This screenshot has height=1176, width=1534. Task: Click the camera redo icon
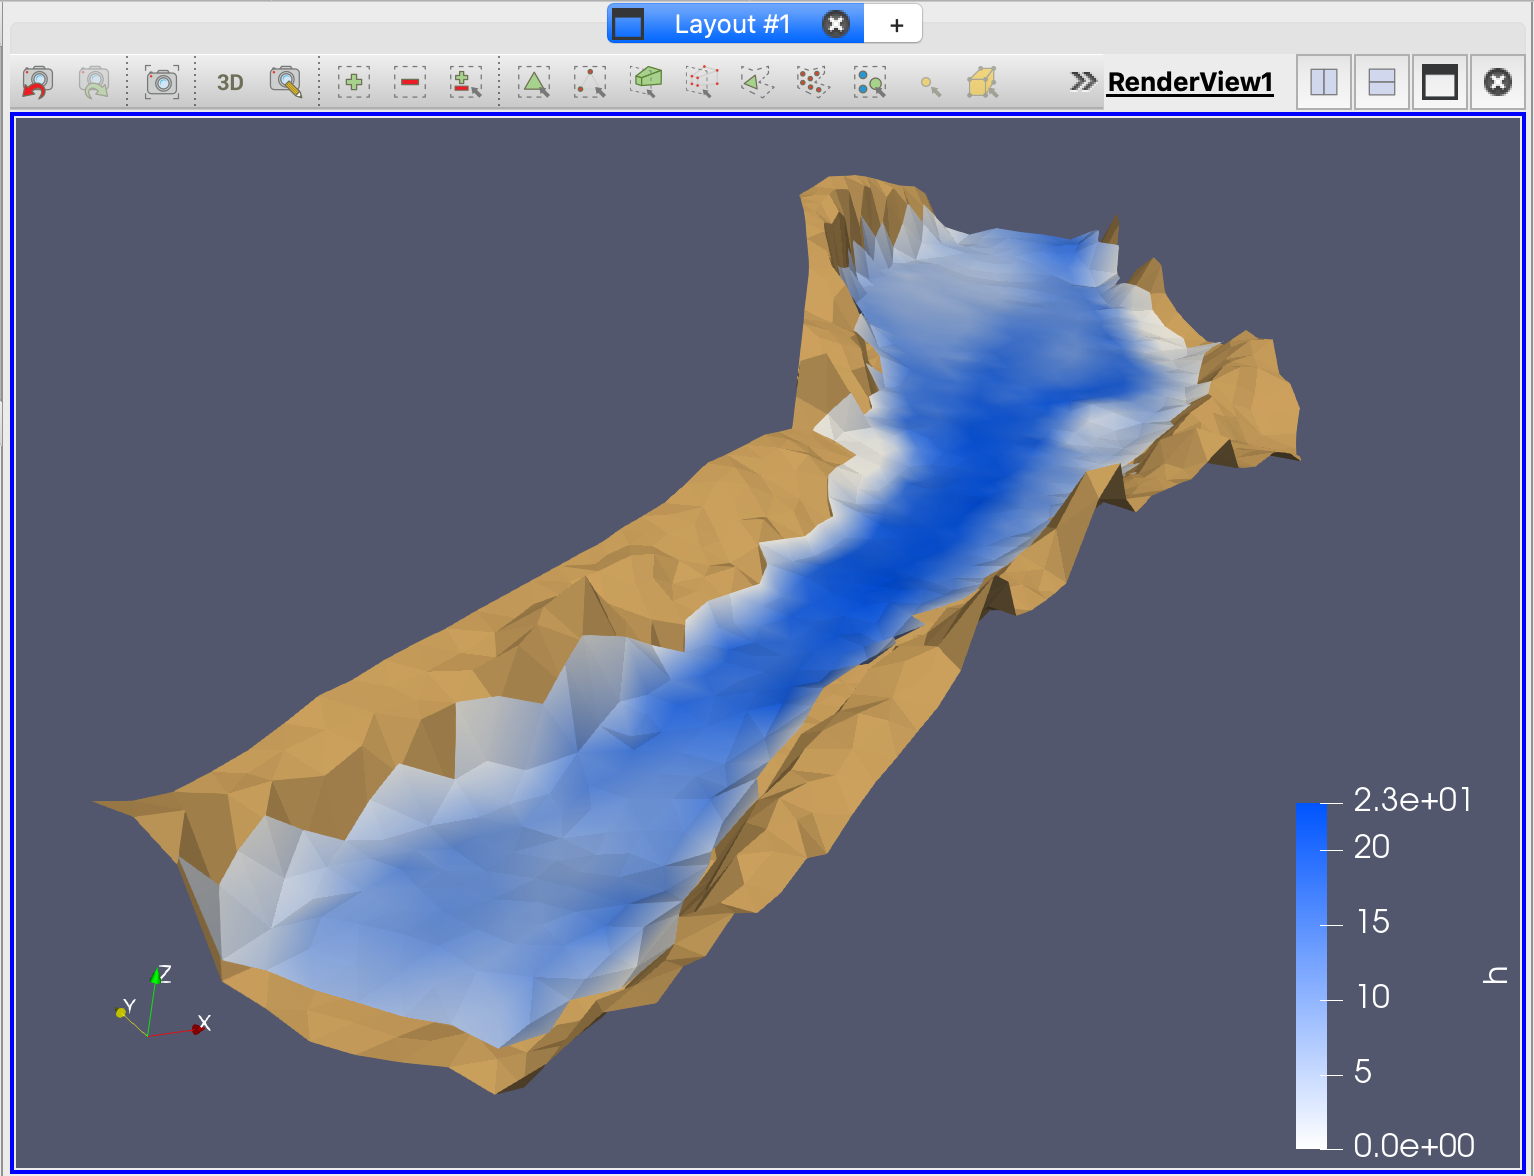[x=94, y=82]
